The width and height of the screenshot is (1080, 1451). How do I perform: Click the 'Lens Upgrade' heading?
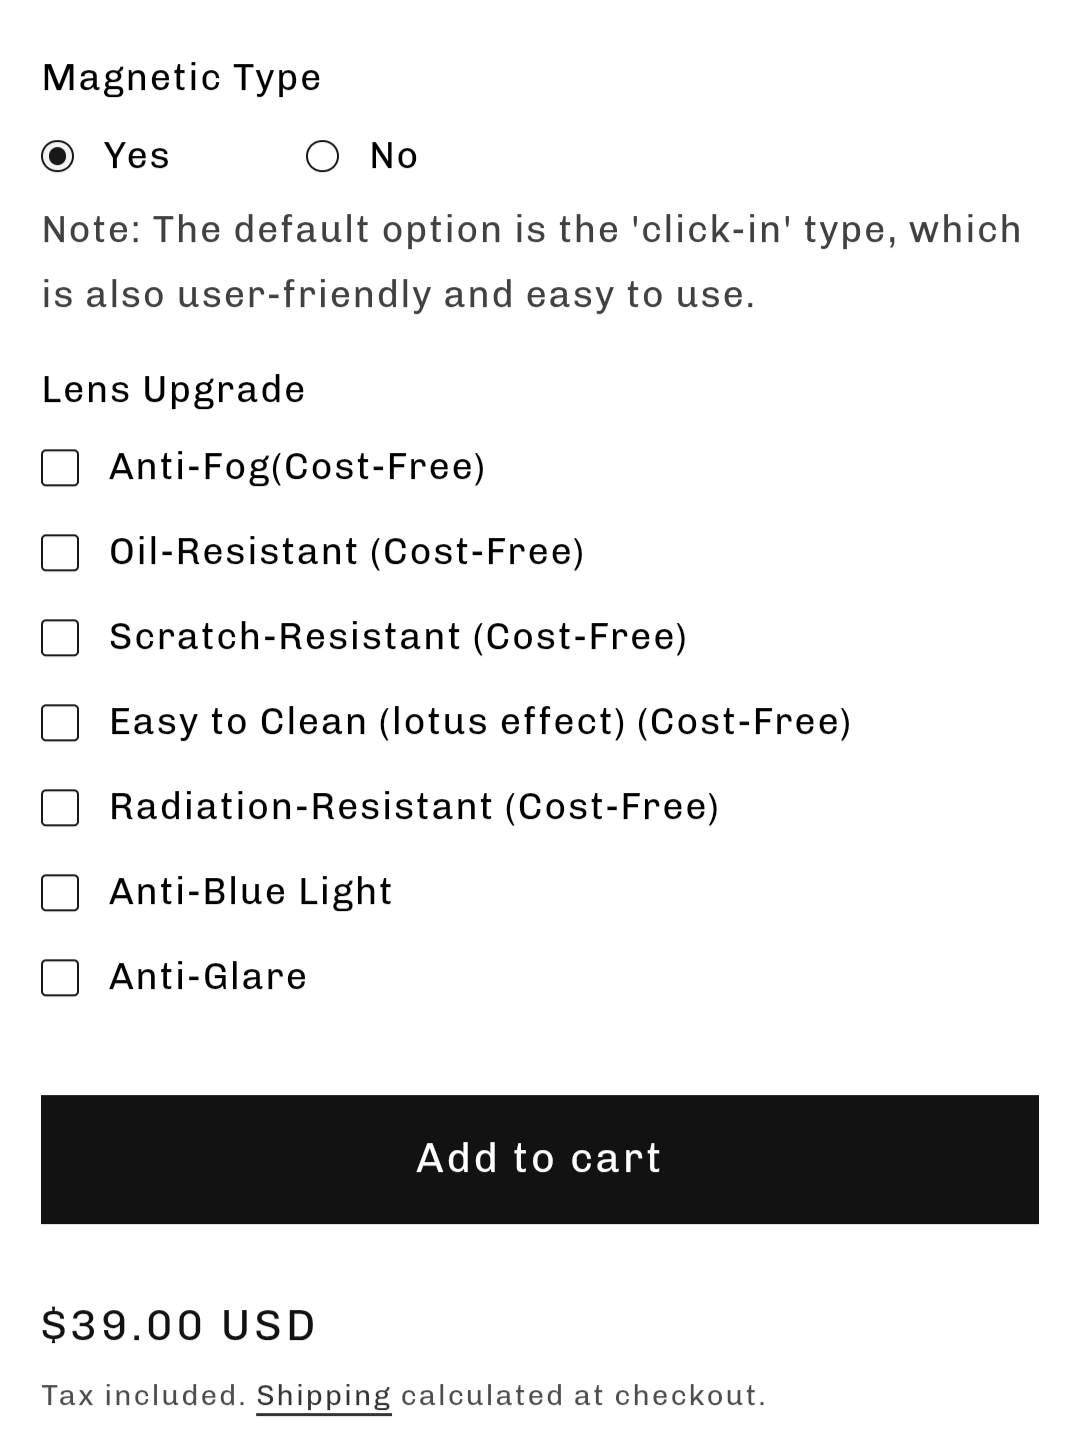[x=173, y=390]
